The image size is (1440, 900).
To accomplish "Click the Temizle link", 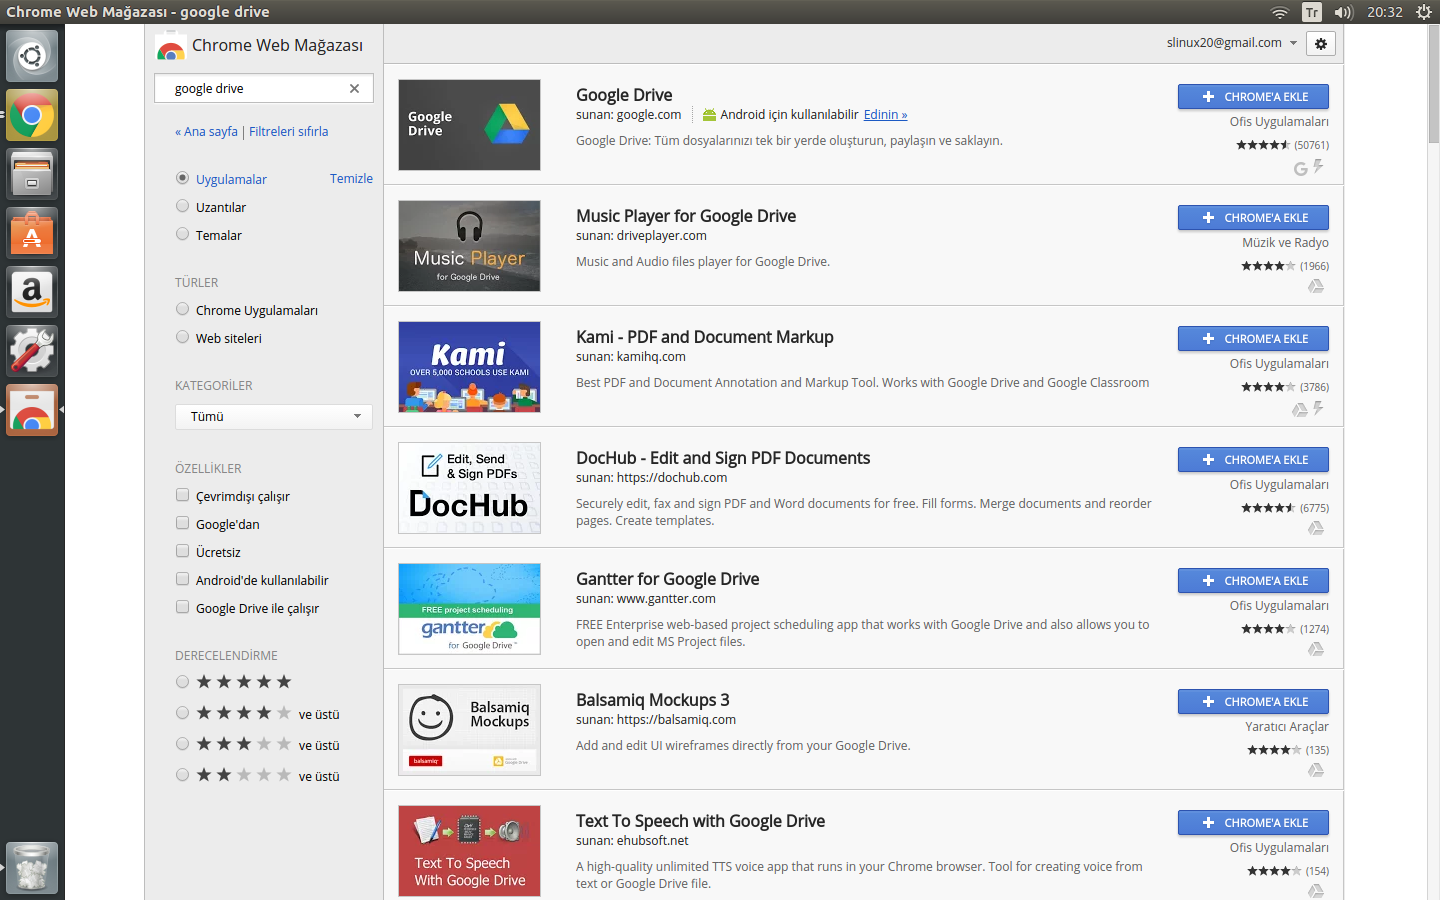I will point(351,178).
